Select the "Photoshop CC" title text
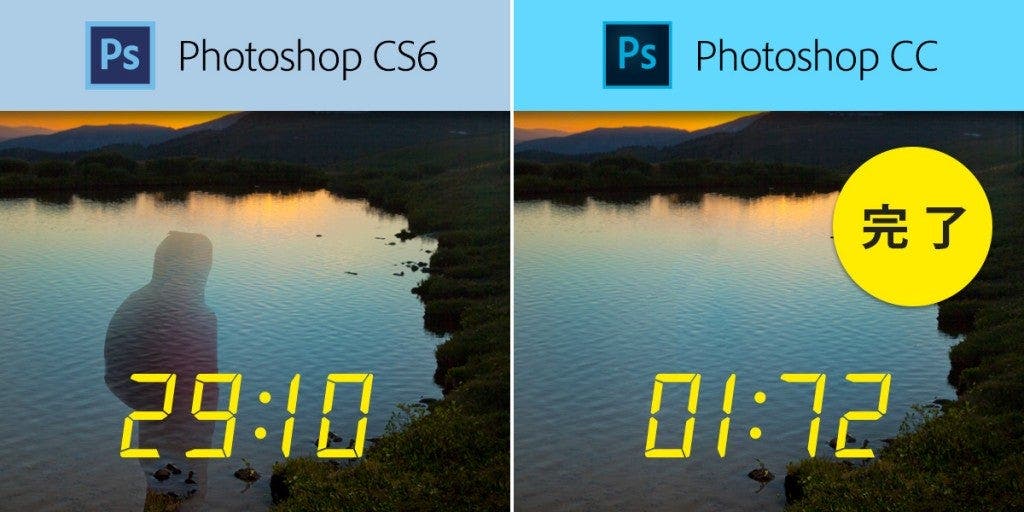The width and height of the screenshot is (1024, 512). tap(816, 57)
